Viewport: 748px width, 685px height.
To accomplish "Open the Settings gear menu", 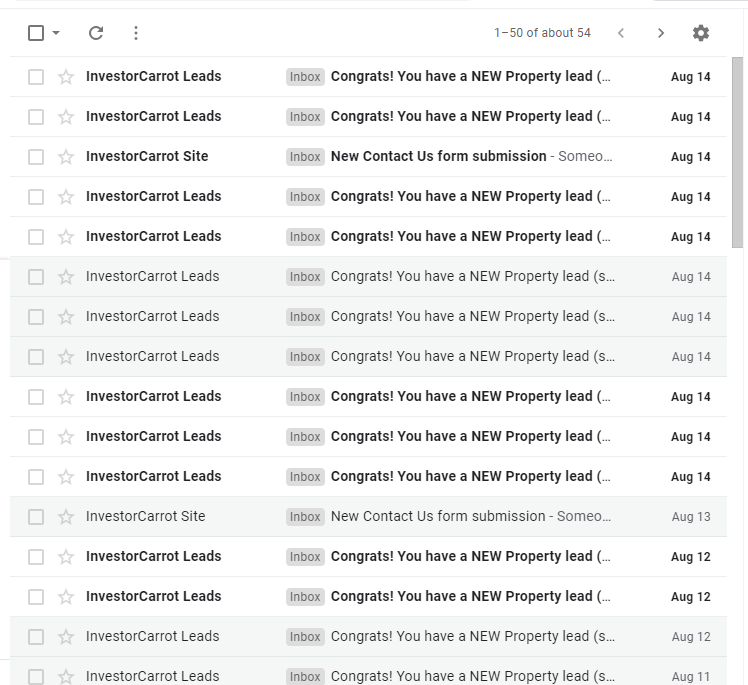I will [700, 33].
